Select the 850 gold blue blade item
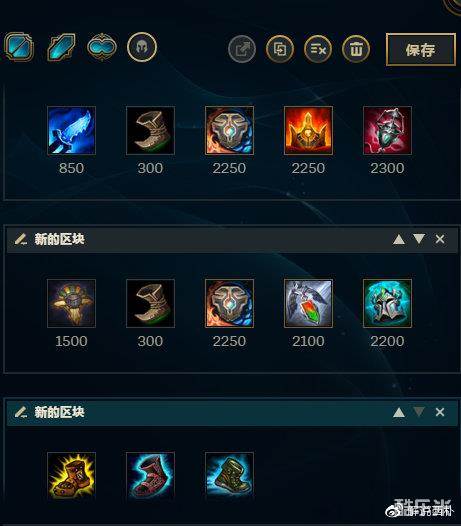Screen dimensions: 461x526 tap(71, 130)
